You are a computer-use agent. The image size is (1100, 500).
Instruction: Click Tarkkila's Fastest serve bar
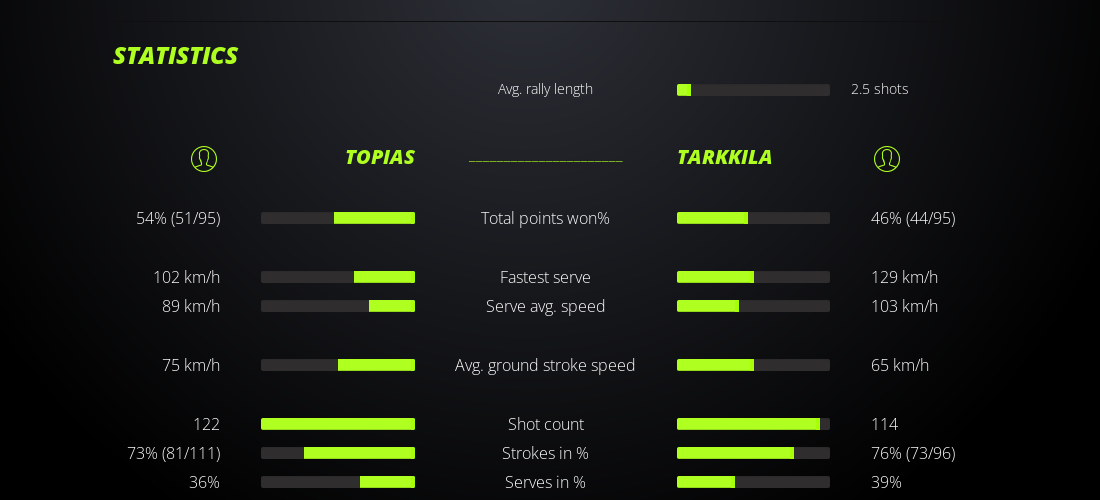pyautogui.click(x=753, y=277)
